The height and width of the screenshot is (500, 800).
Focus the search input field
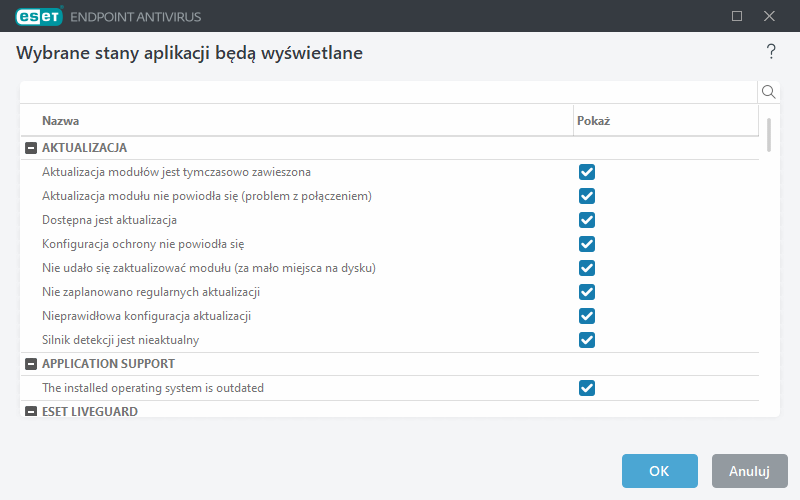[x=388, y=92]
